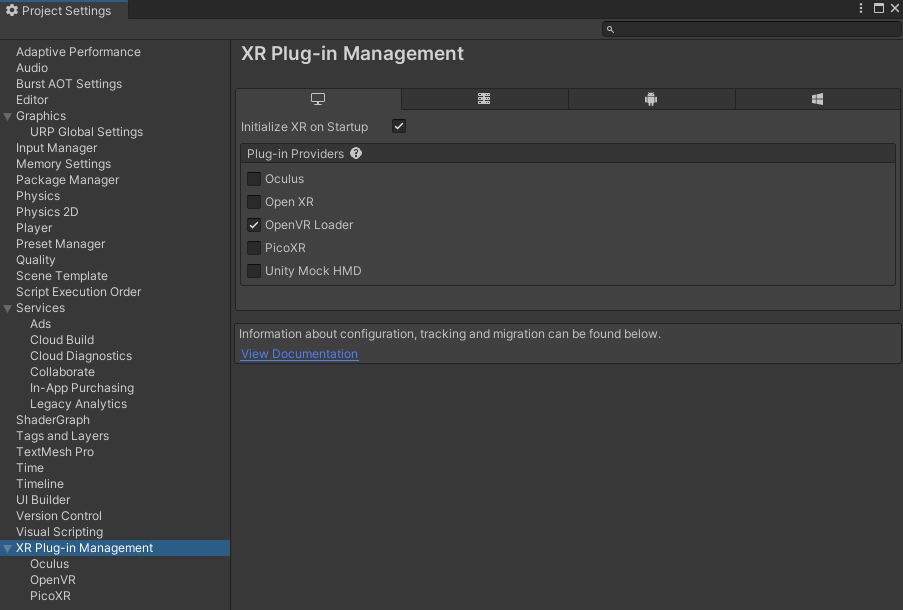
Task: Open the Player settings page
Action: (34, 228)
